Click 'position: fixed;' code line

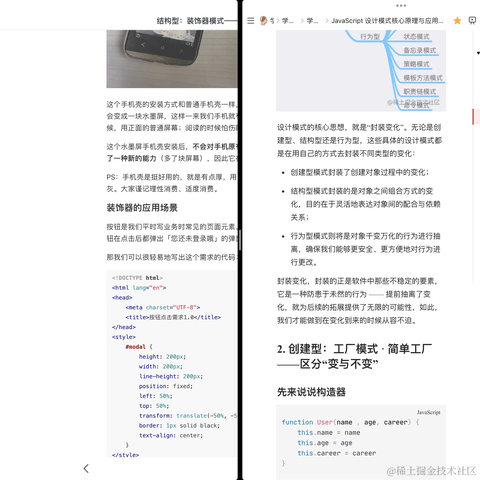pyautogui.click(x=166, y=386)
